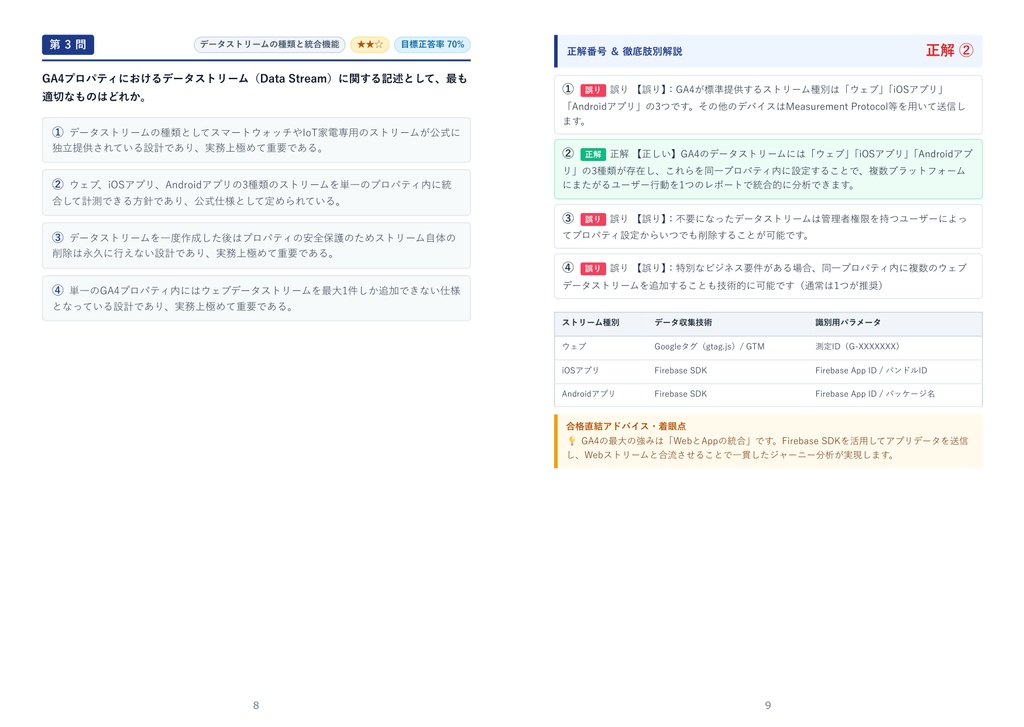
Task: Click the red 正解 ② answer label
Action: [x=950, y=50]
